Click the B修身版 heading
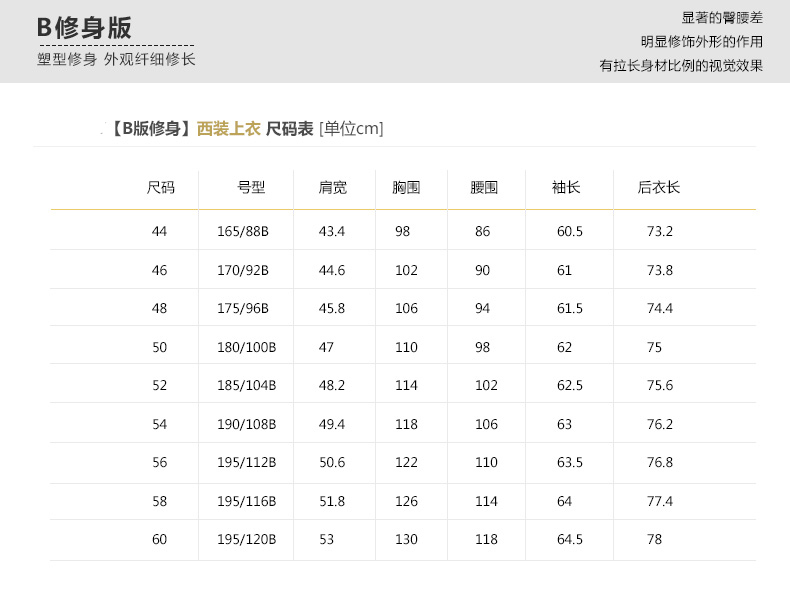The height and width of the screenshot is (590, 790). [x=84, y=28]
